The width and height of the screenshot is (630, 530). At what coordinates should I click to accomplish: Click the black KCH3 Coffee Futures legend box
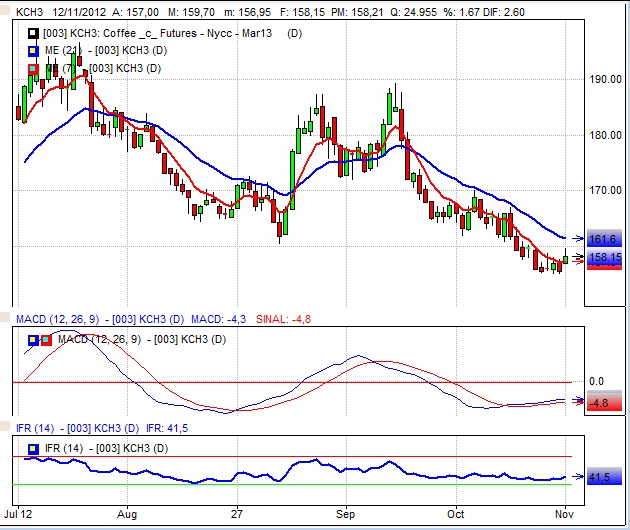click(33, 34)
